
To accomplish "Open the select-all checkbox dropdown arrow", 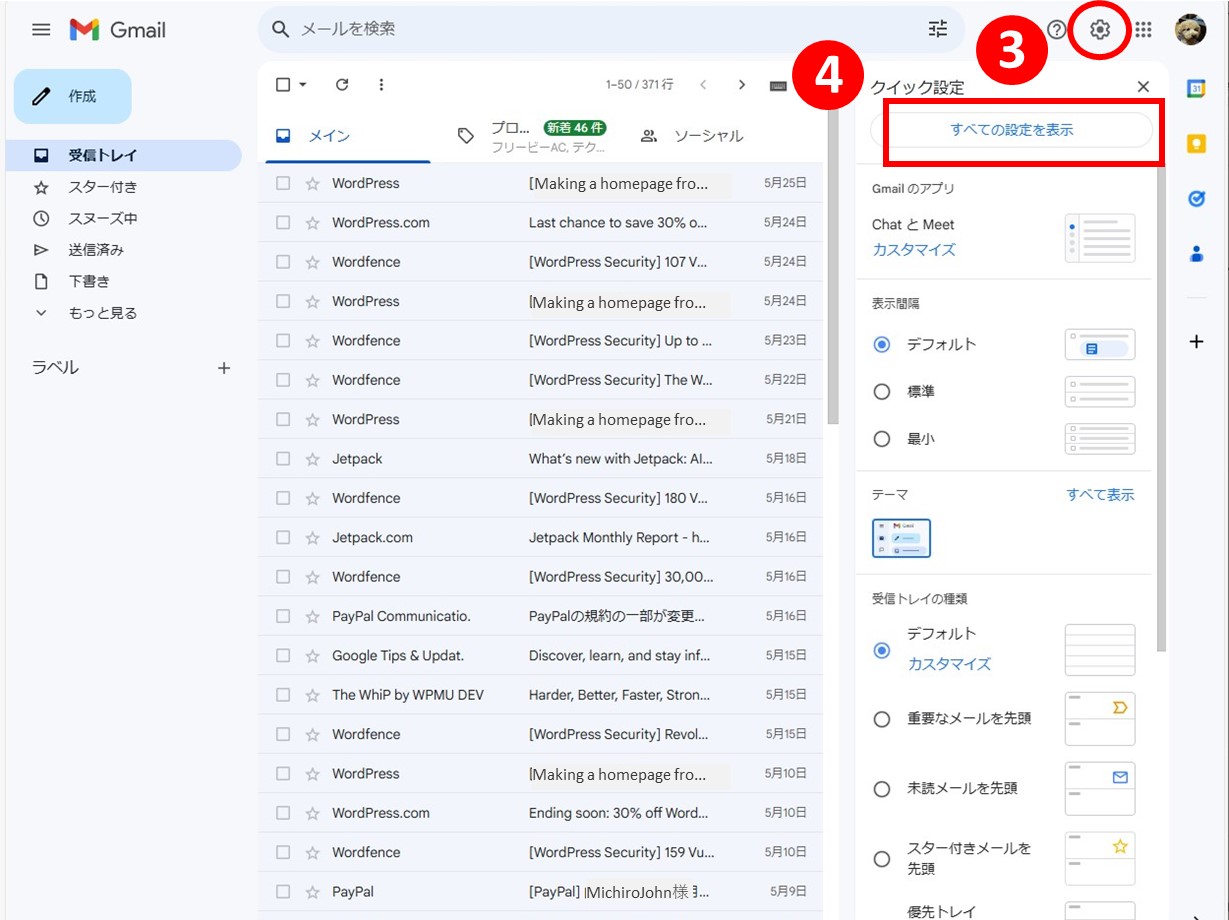I will click(x=303, y=85).
